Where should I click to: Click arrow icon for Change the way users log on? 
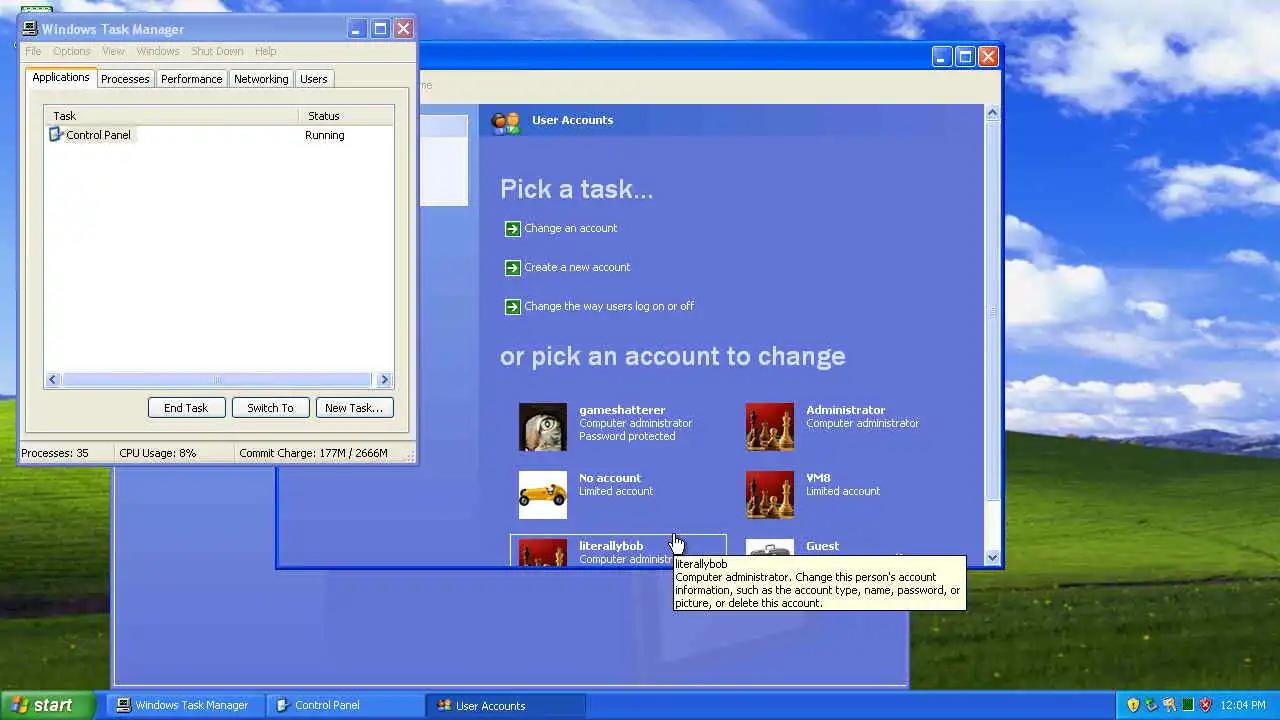[x=512, y=307]
